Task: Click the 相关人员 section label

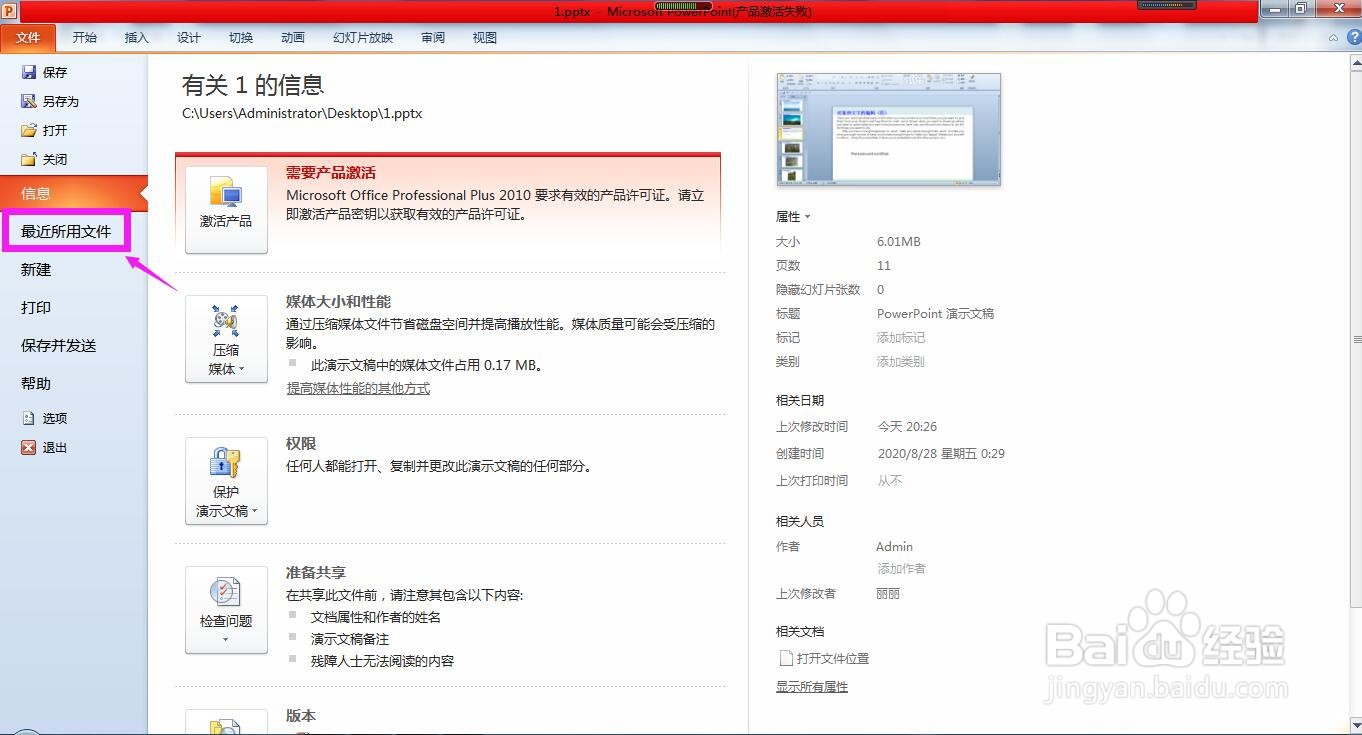Action: (800, 521)
